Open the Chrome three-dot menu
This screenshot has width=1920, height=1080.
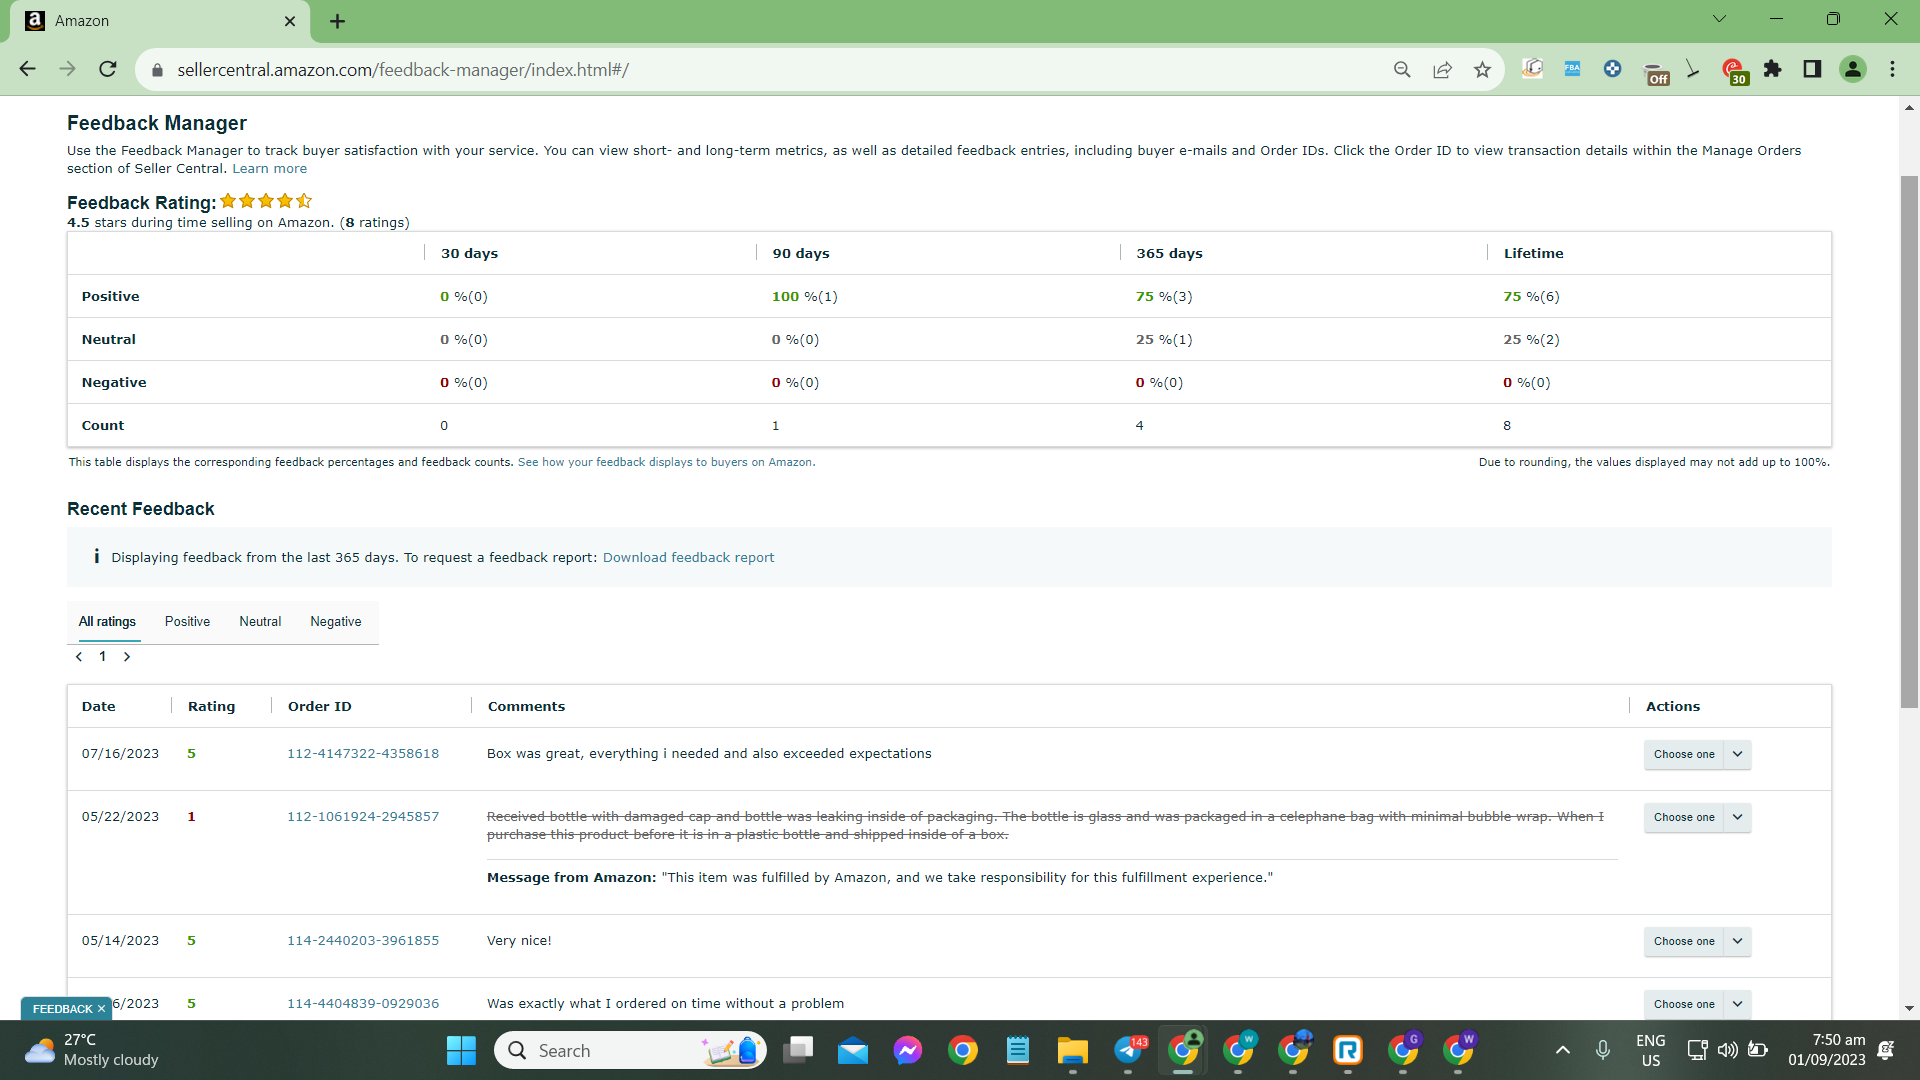1893,69
